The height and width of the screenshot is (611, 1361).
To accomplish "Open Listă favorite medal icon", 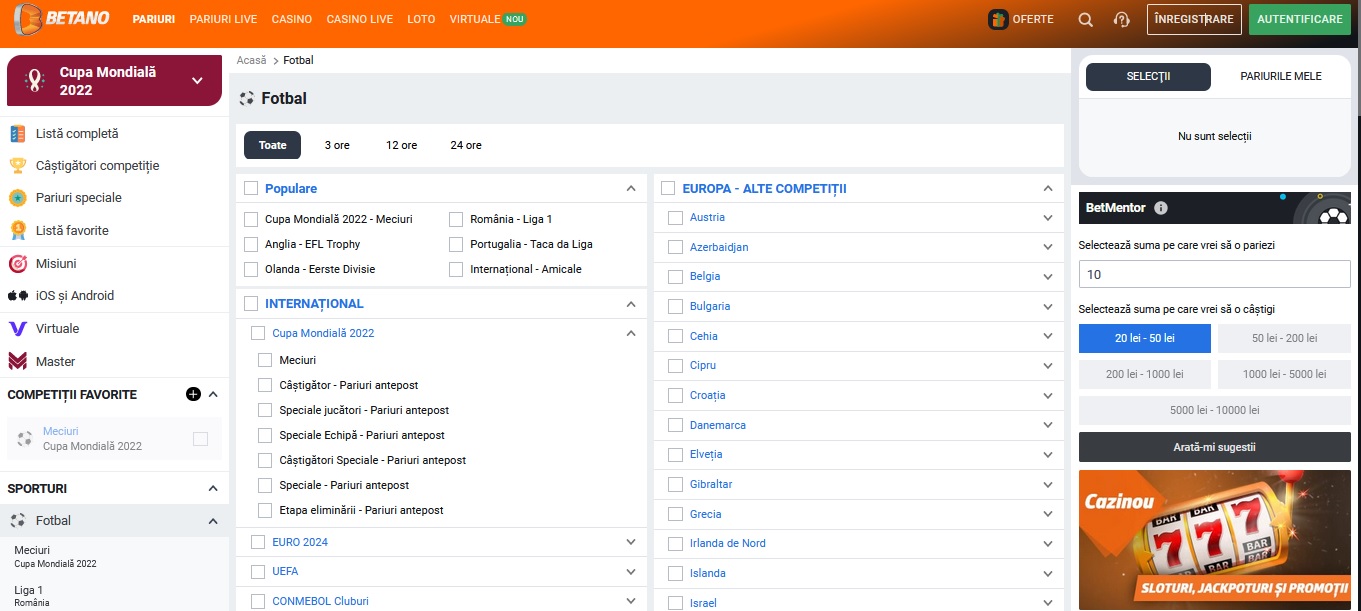I will coord(17,230).
